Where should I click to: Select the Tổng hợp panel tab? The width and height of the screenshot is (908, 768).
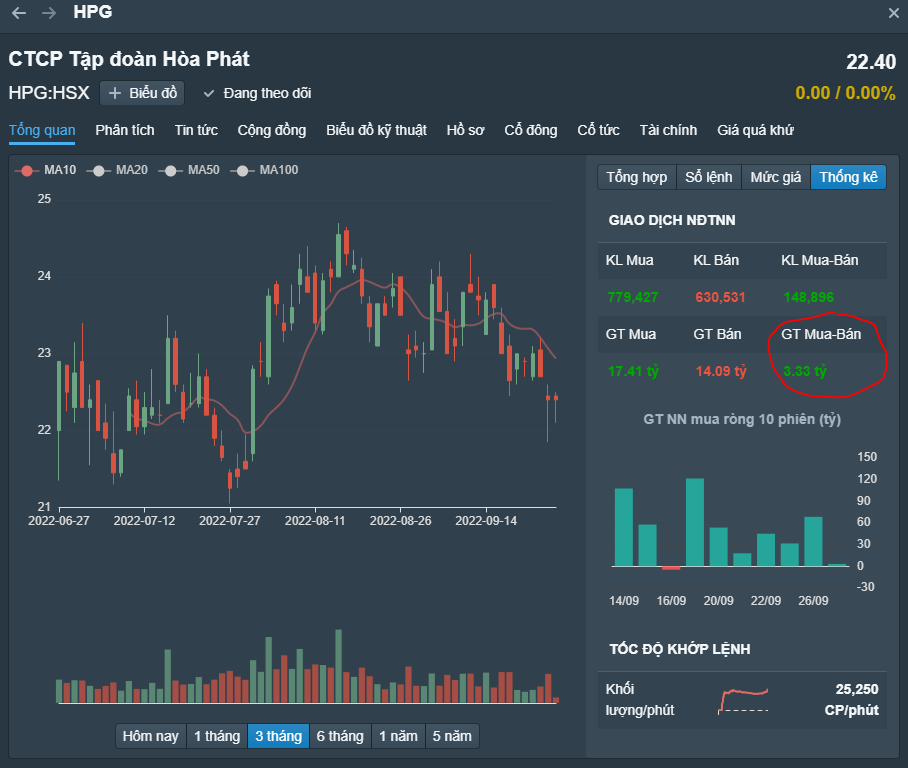tap(636, 177)
